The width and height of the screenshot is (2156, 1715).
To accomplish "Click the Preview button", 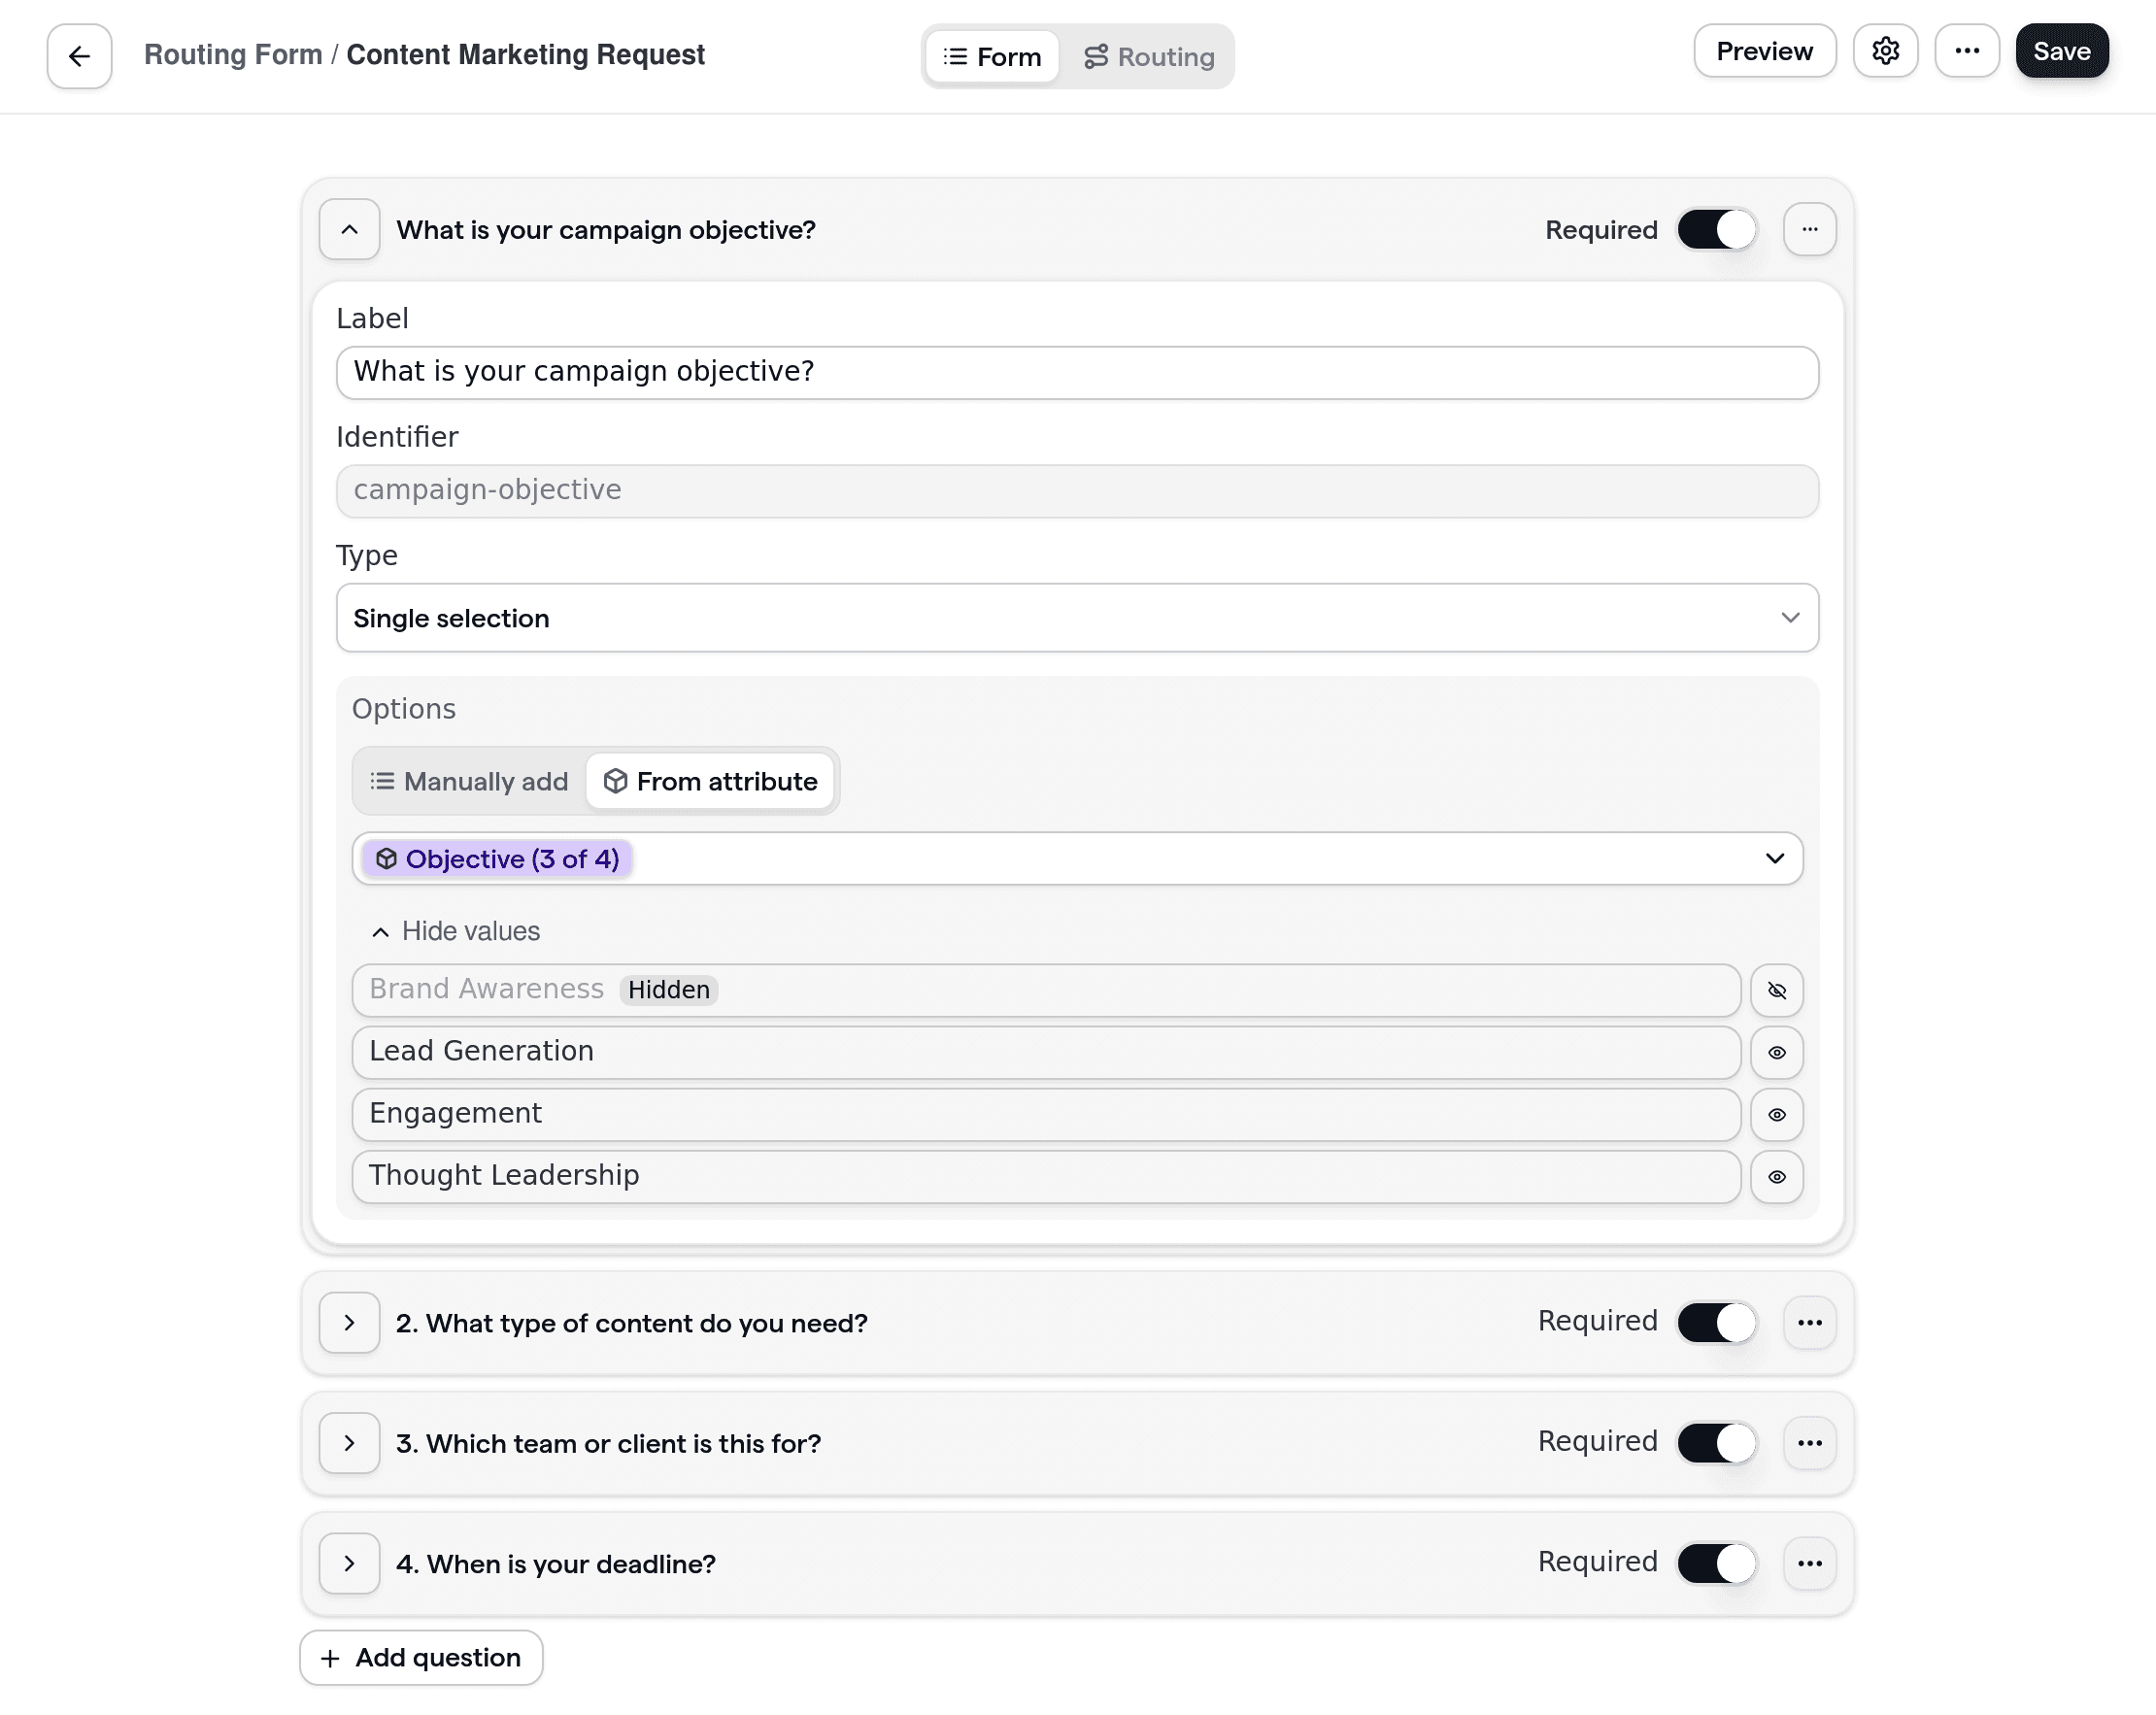I will click(1764, 50).
